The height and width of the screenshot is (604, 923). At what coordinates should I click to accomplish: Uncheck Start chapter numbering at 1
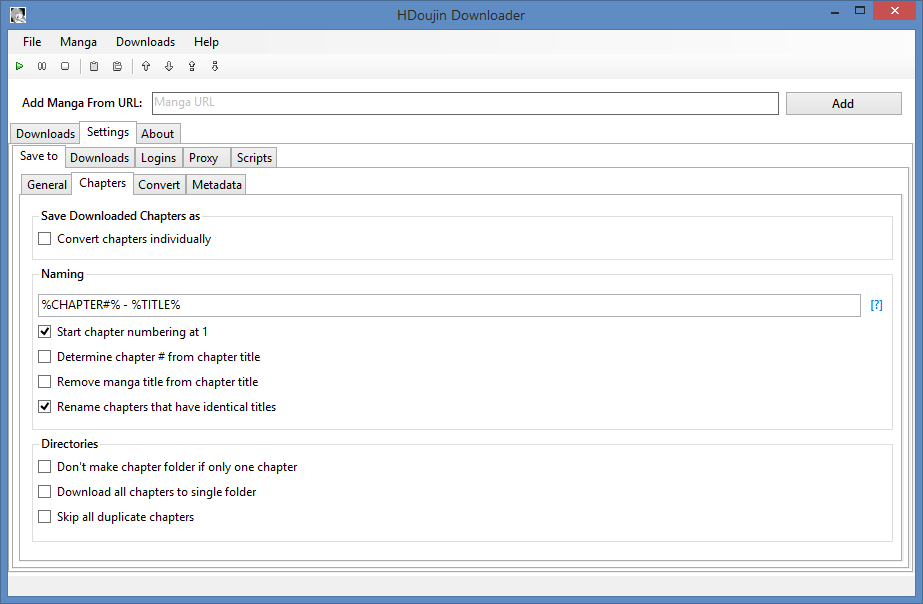(x=45, y=332)
